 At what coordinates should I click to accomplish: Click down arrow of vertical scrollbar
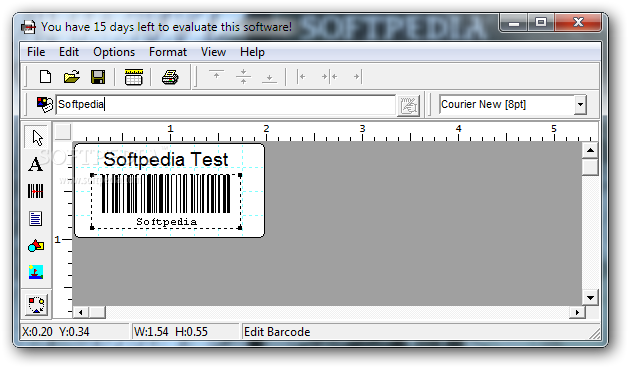590,297
